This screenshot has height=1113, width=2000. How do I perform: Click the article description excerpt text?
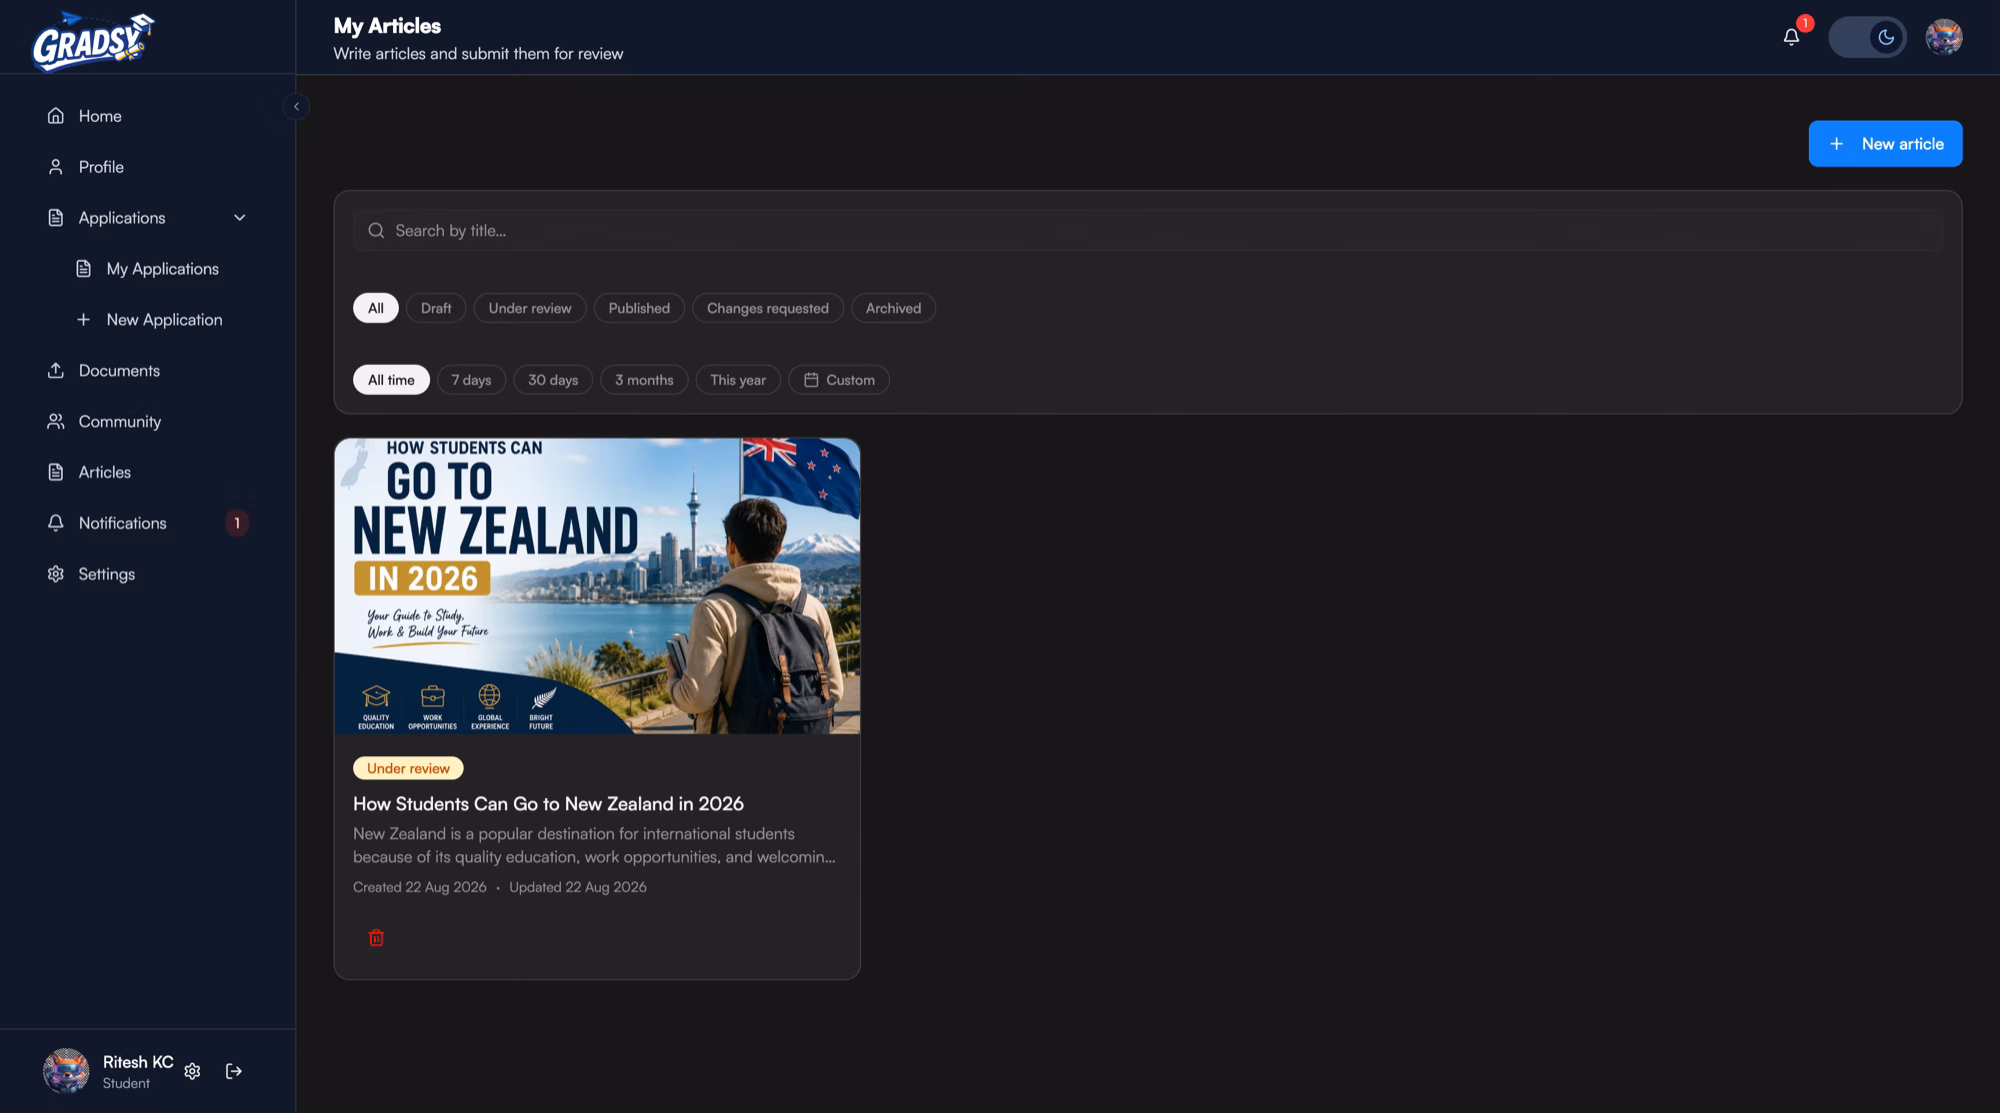(594, 845)
